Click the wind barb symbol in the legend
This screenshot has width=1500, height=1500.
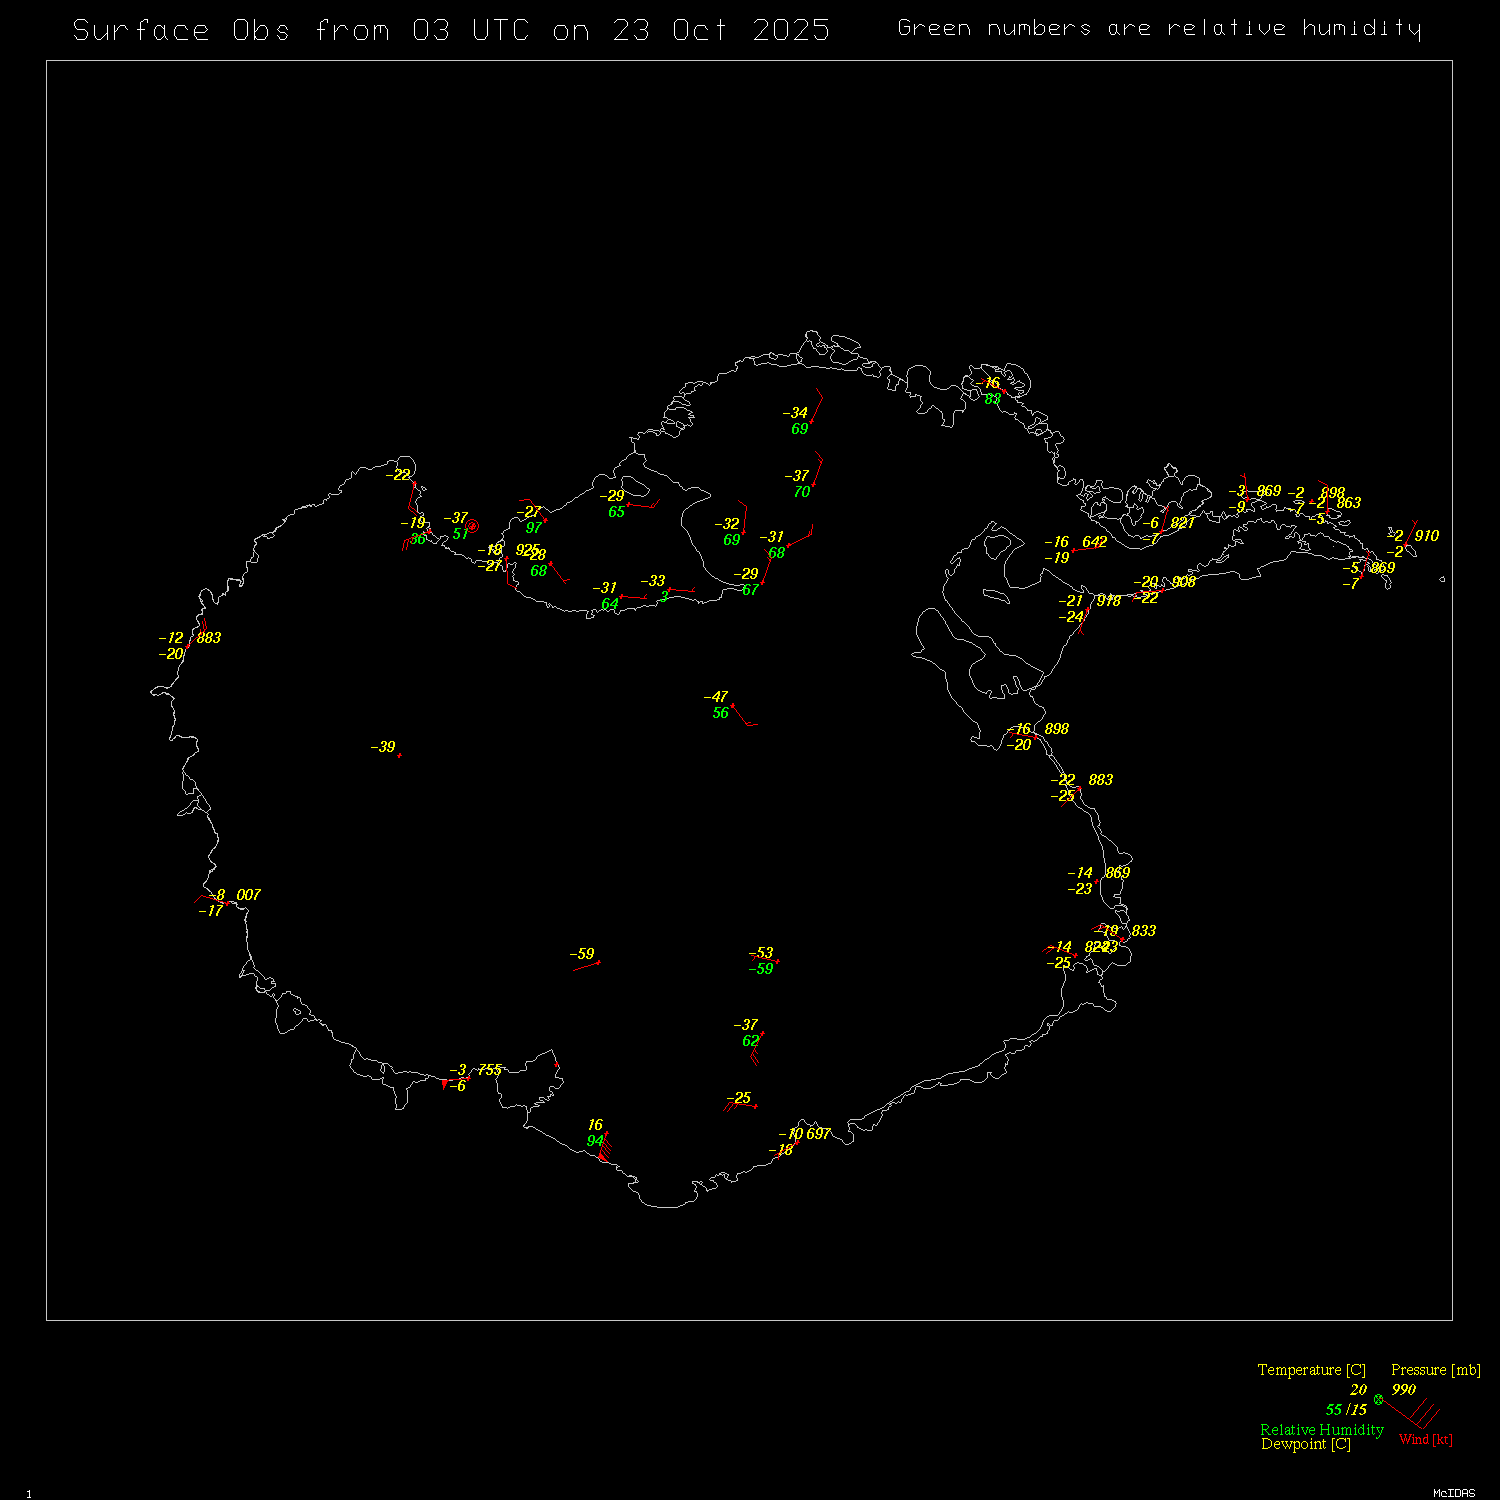click(x=1415, y=1412)
